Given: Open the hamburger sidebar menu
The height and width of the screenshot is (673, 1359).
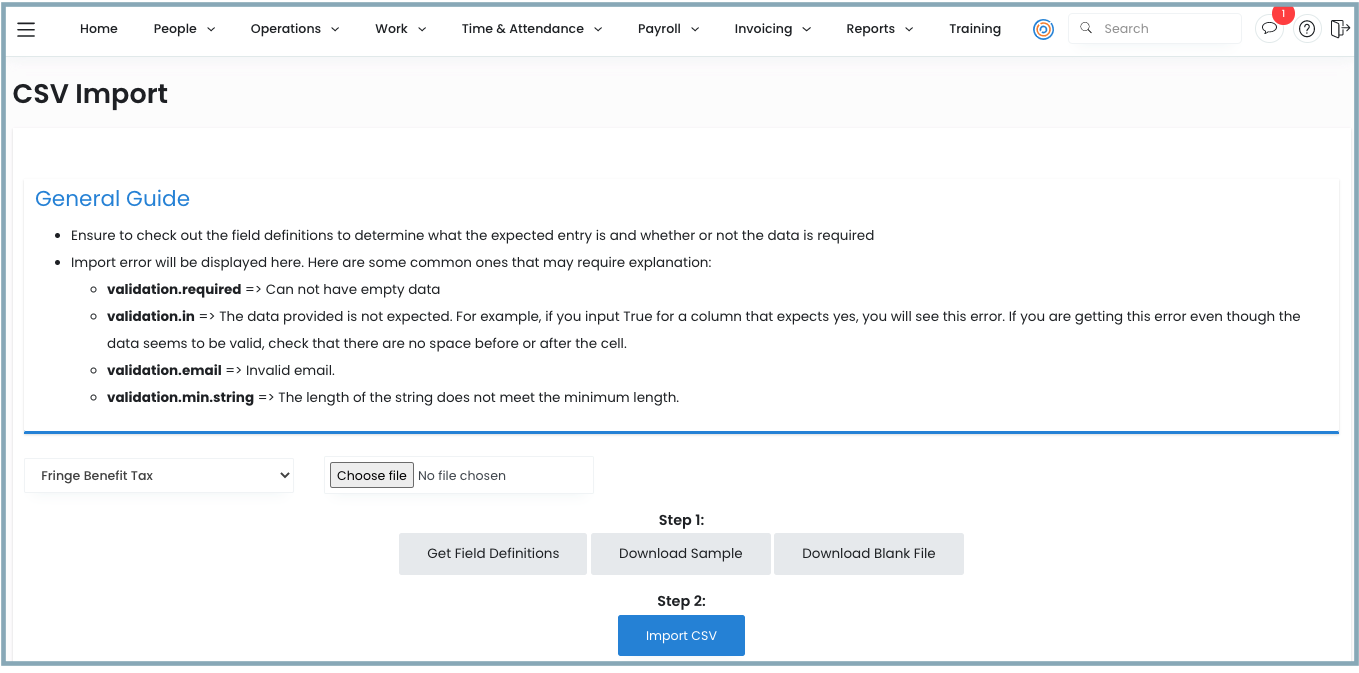Looking at the screenshot, I should 26,29.
